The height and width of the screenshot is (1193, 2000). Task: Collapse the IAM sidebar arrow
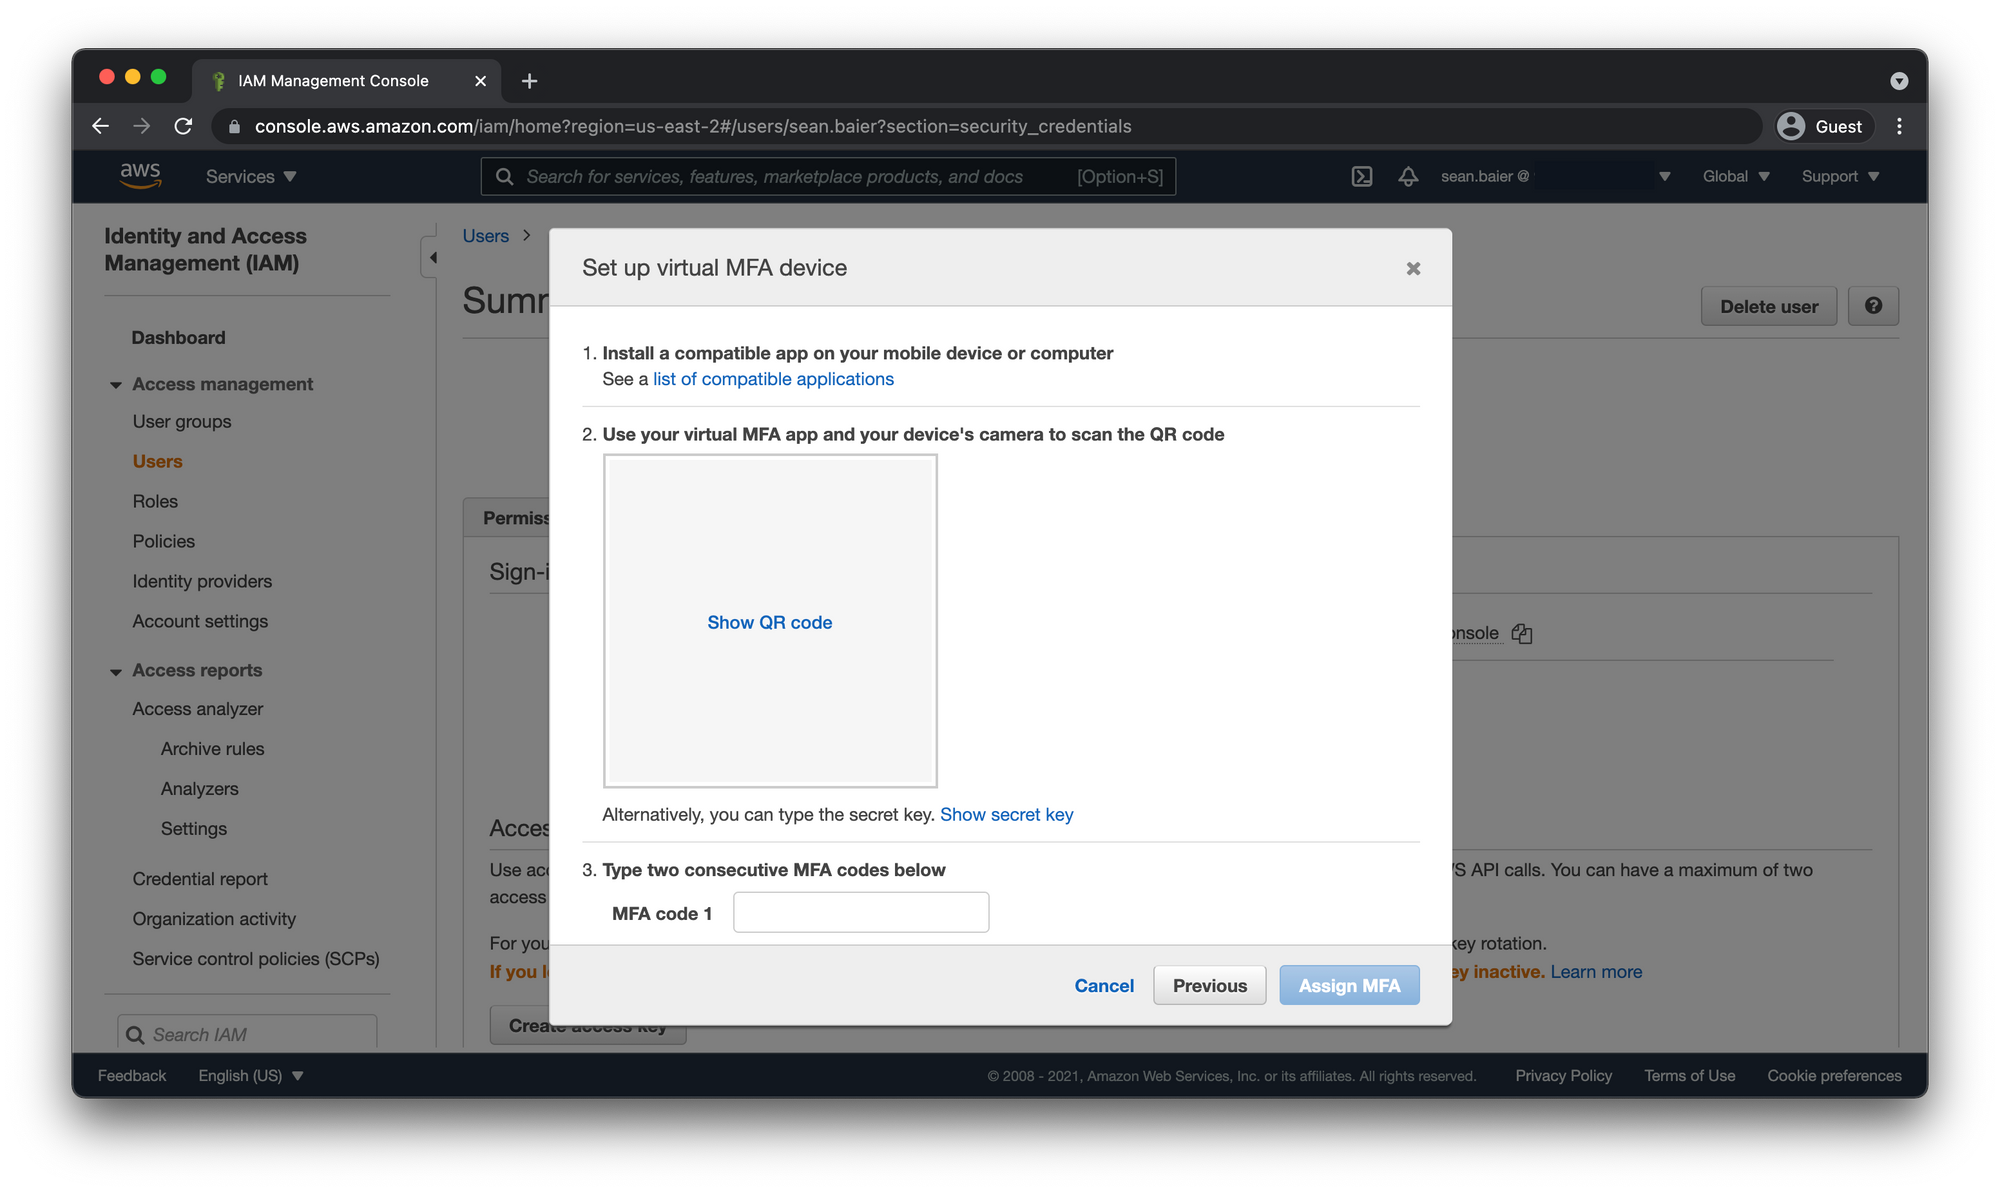[x=432, y=258]
